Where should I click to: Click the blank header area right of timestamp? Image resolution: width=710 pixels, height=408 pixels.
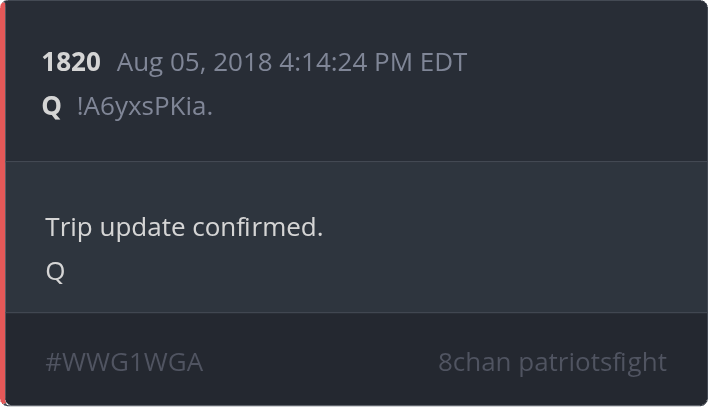580,62
